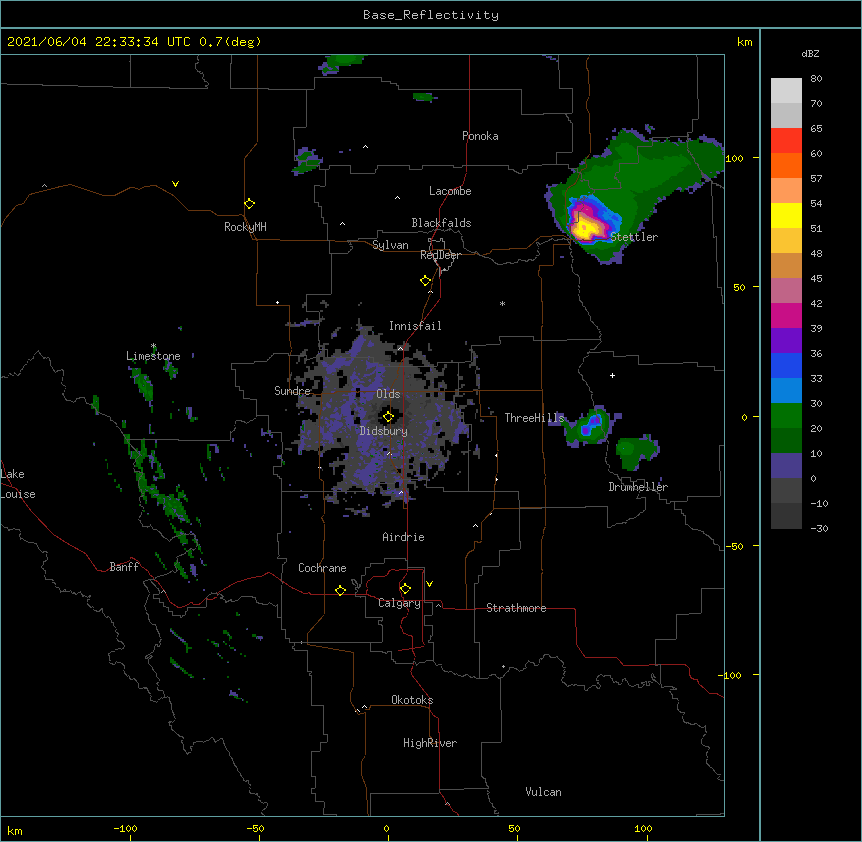Viewport: 862px width, 842px height.
Task: Click the yellow marker above RockyMH
Action: [x=250, y=203]
